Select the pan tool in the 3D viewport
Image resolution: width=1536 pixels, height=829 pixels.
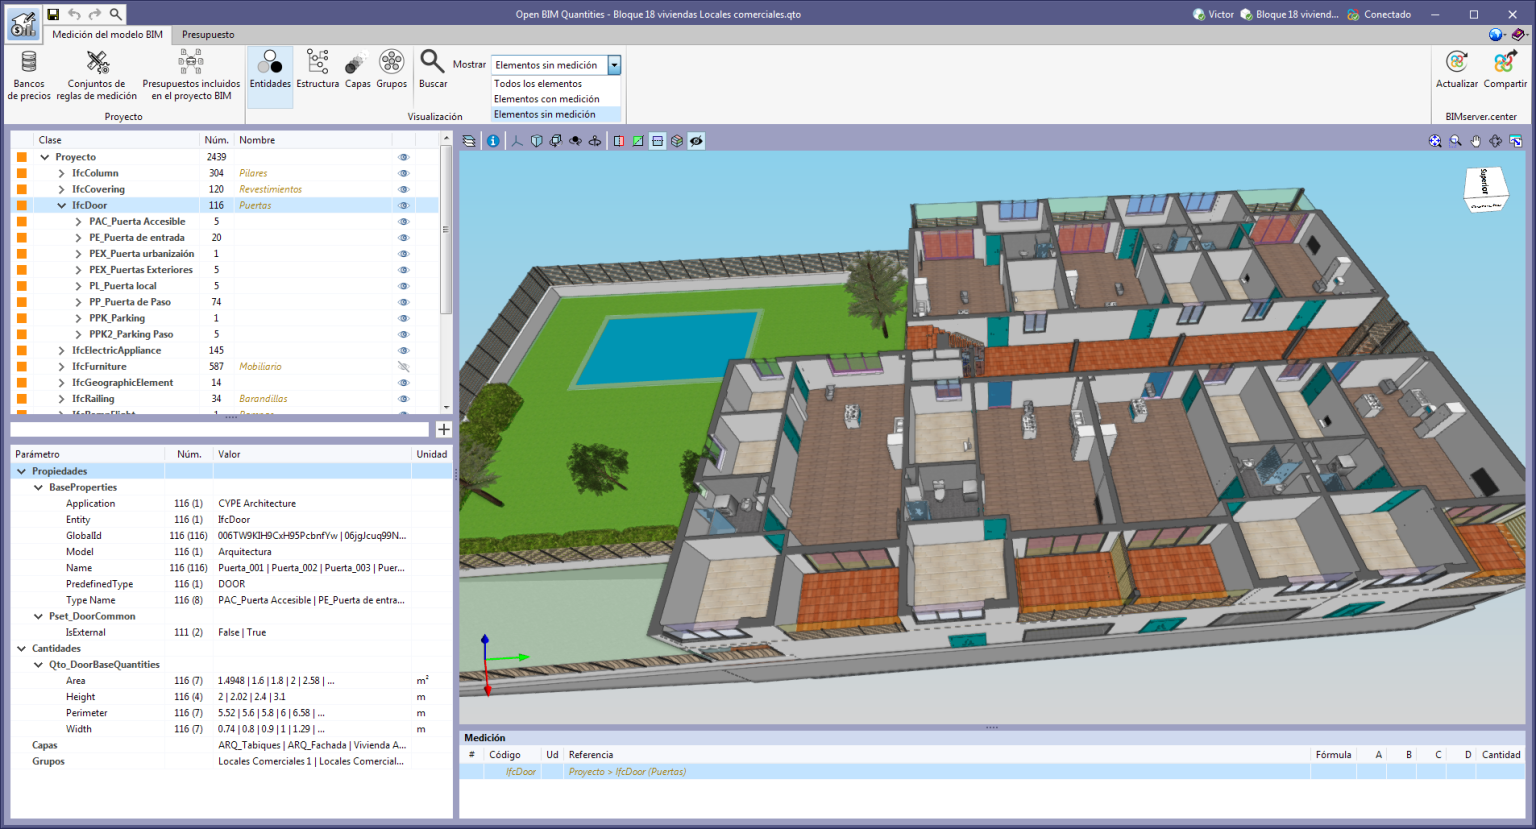click(x=1475, y=140)
